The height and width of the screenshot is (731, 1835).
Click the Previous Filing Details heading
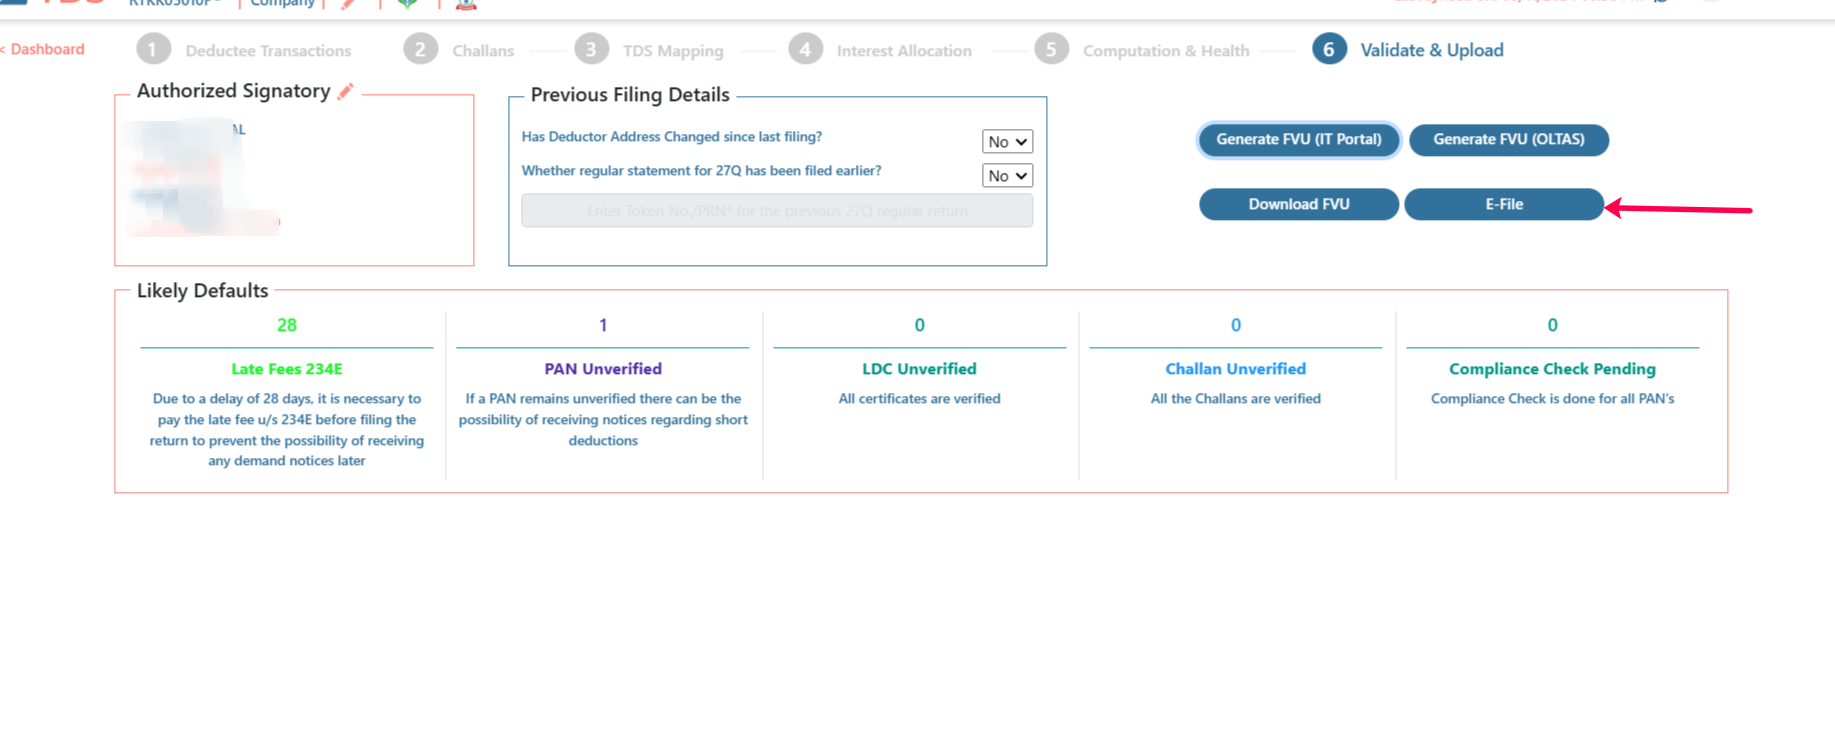630,95
